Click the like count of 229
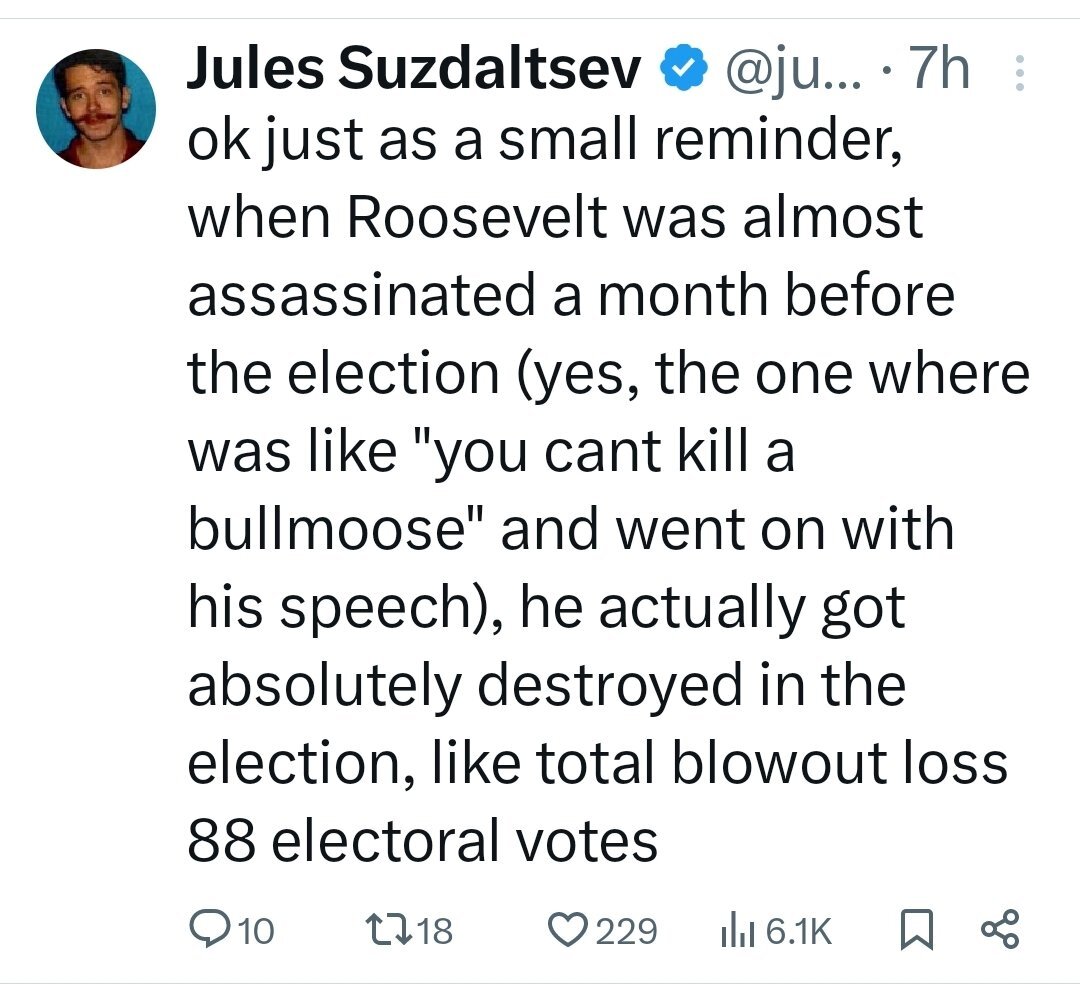This screenshot has width=1080, height=984. [628, 932]
